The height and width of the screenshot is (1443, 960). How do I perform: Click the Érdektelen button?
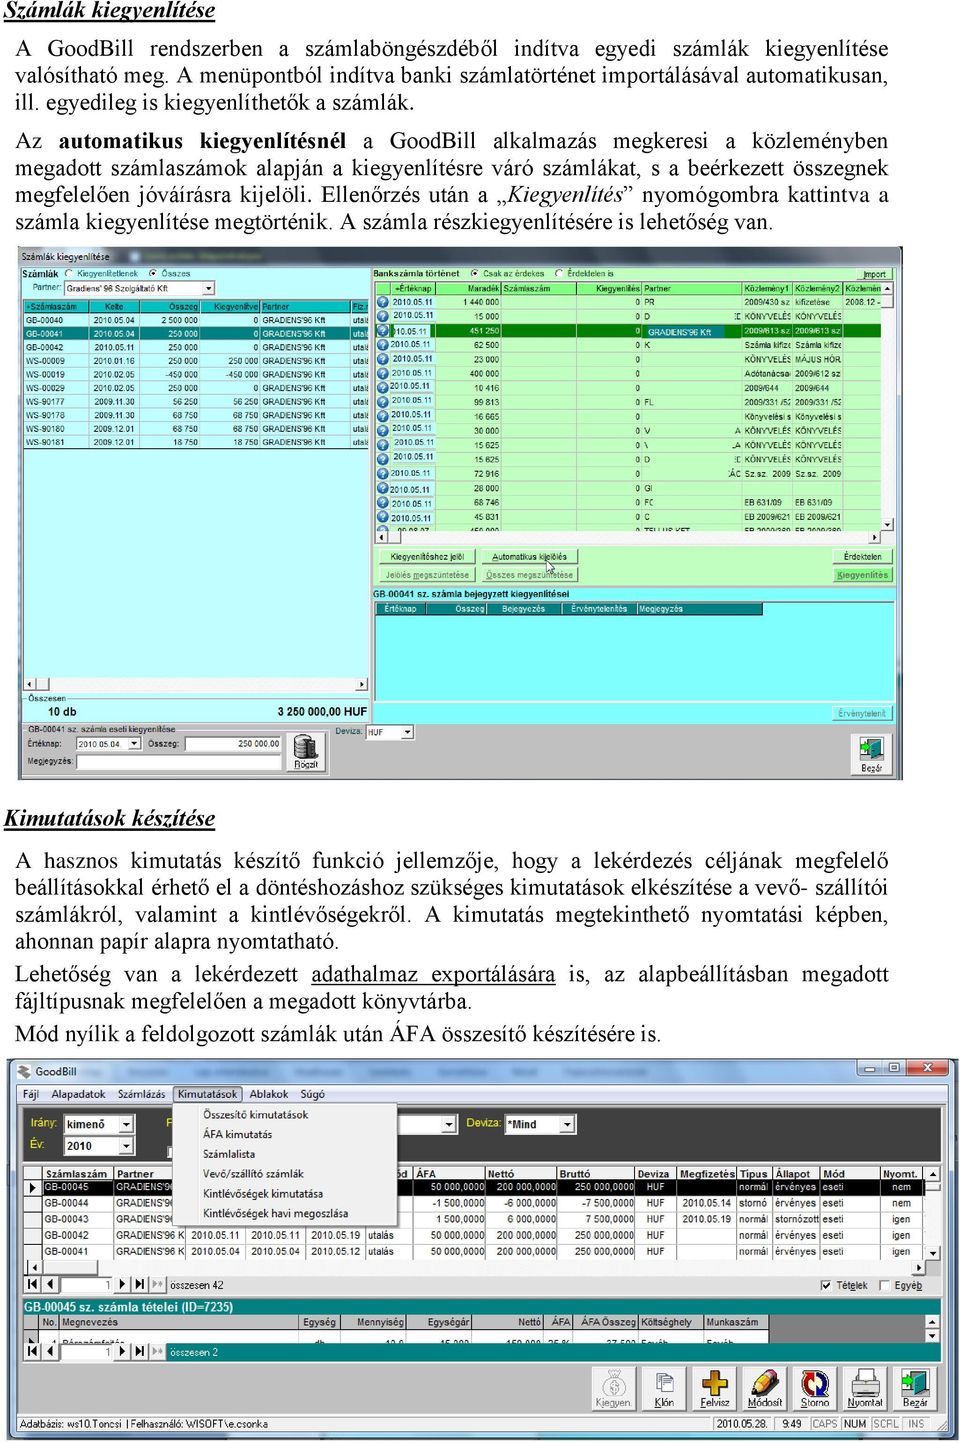coord(862,556)
